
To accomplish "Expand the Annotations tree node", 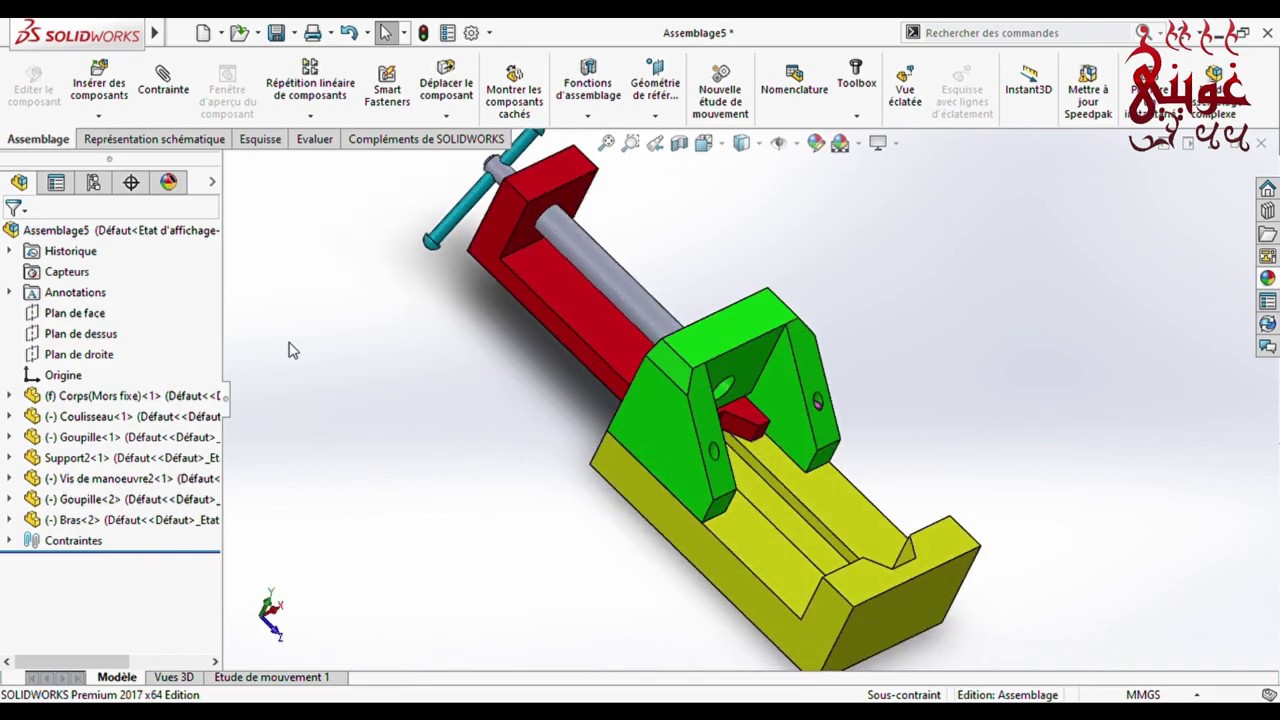I will pos(9,292).
